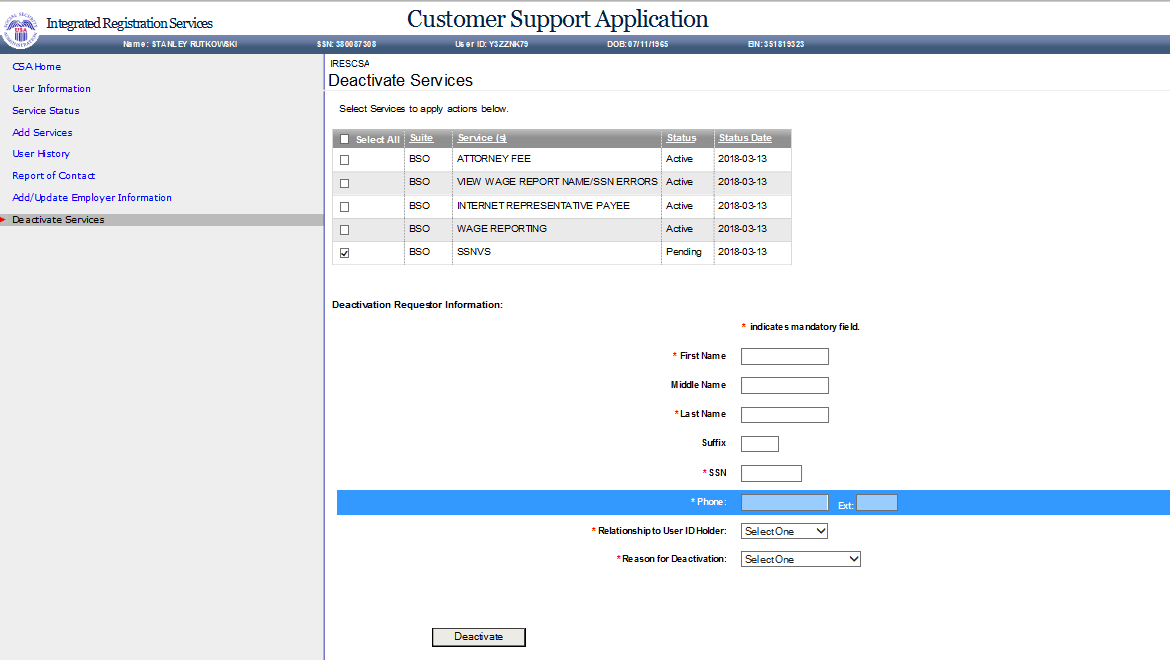Image resolution: width=1170 pixels, height=660 pixels.
Task: Open Add Services in sidebar
Action: coord(42,133)
